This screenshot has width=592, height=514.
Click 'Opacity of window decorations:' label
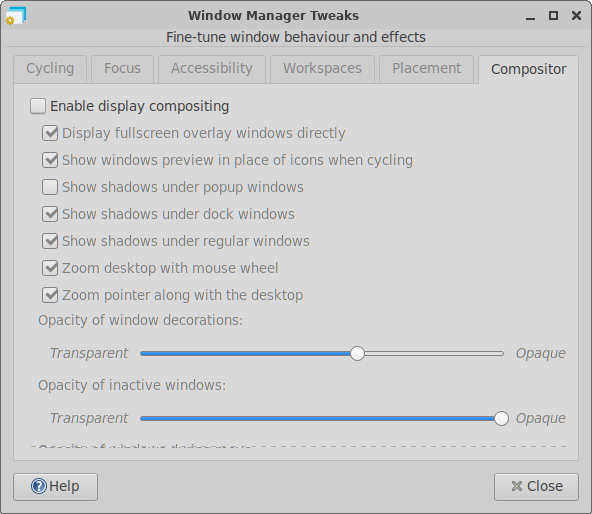(x=140, y=320)
